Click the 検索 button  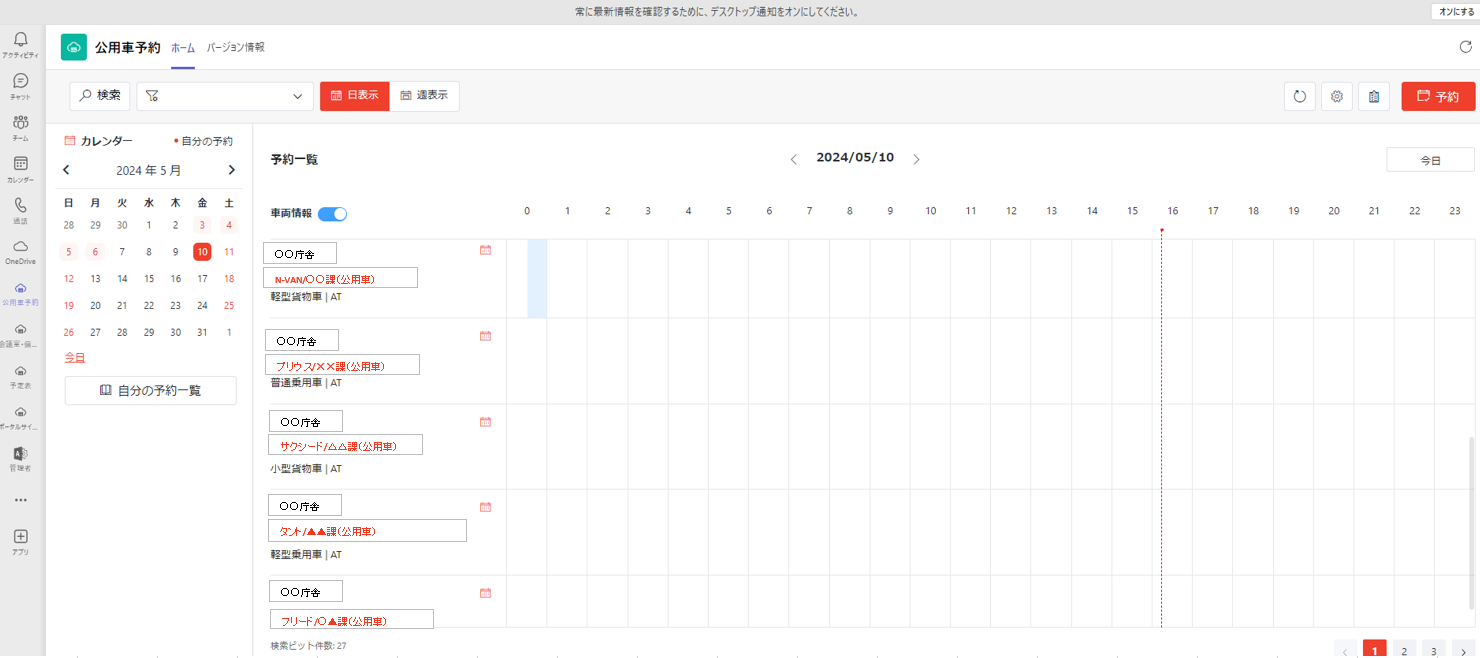point(99,96)
